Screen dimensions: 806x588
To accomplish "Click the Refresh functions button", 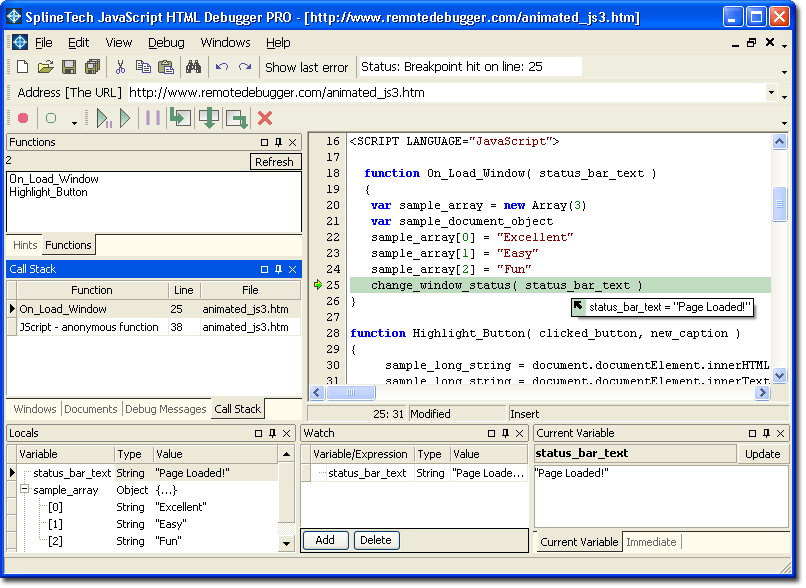I will pyautogui.click(x=274, y=162).
